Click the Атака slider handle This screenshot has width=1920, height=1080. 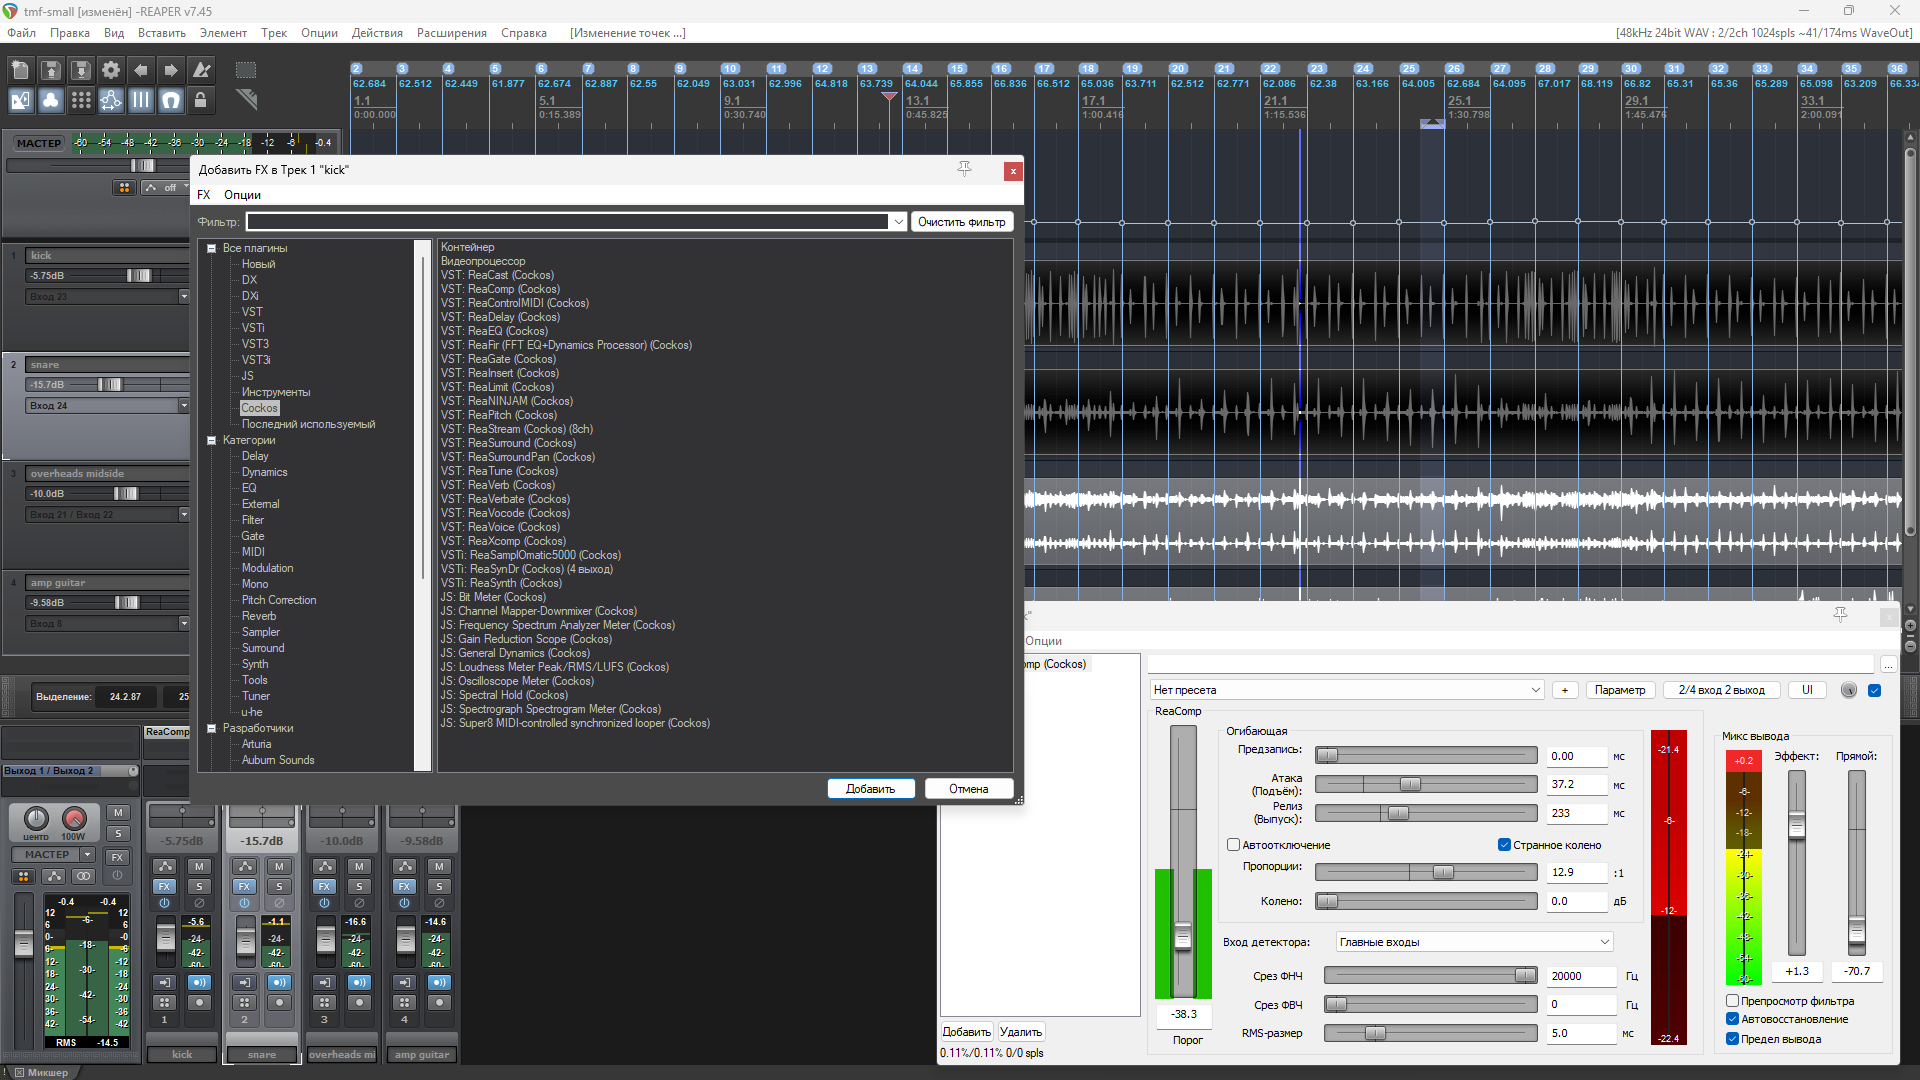(1410, 785)
